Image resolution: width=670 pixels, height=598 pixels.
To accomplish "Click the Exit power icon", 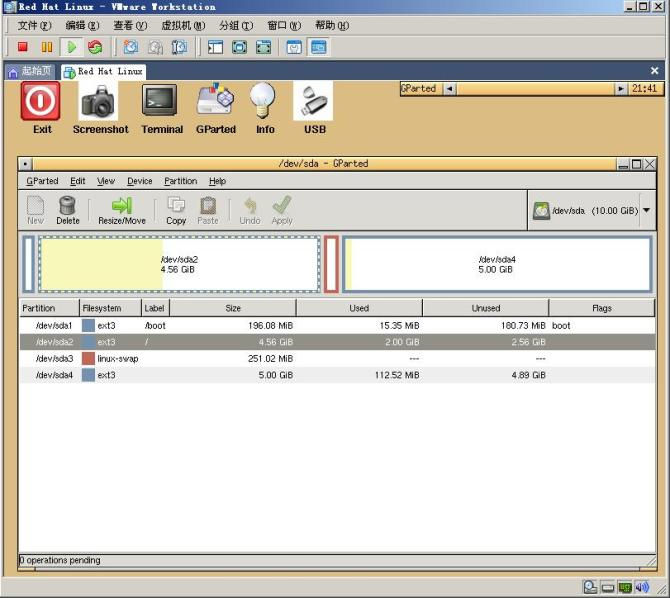I will click(x=40, y=101).
